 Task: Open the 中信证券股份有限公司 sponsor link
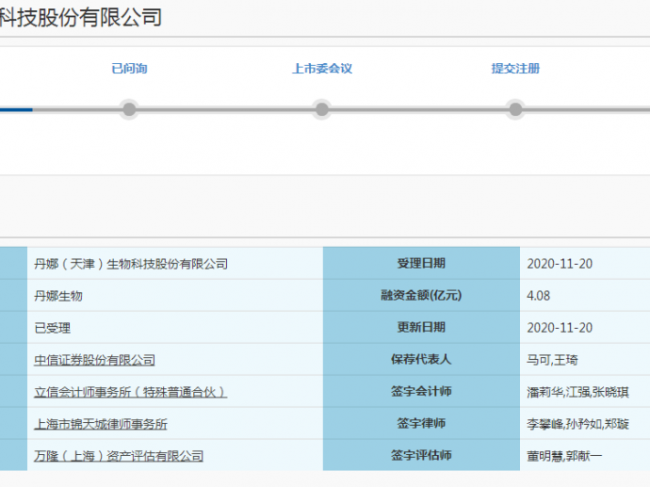[95, 360]
